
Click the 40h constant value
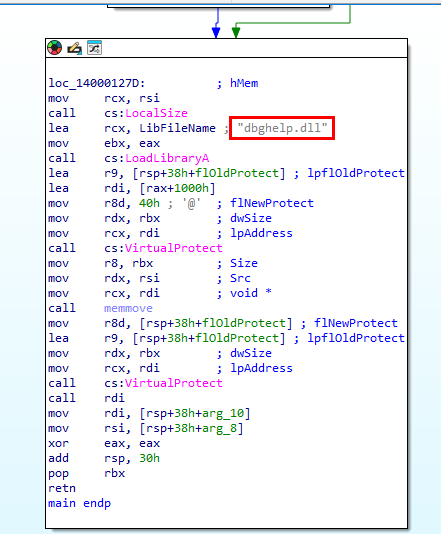tap(149, 203)
